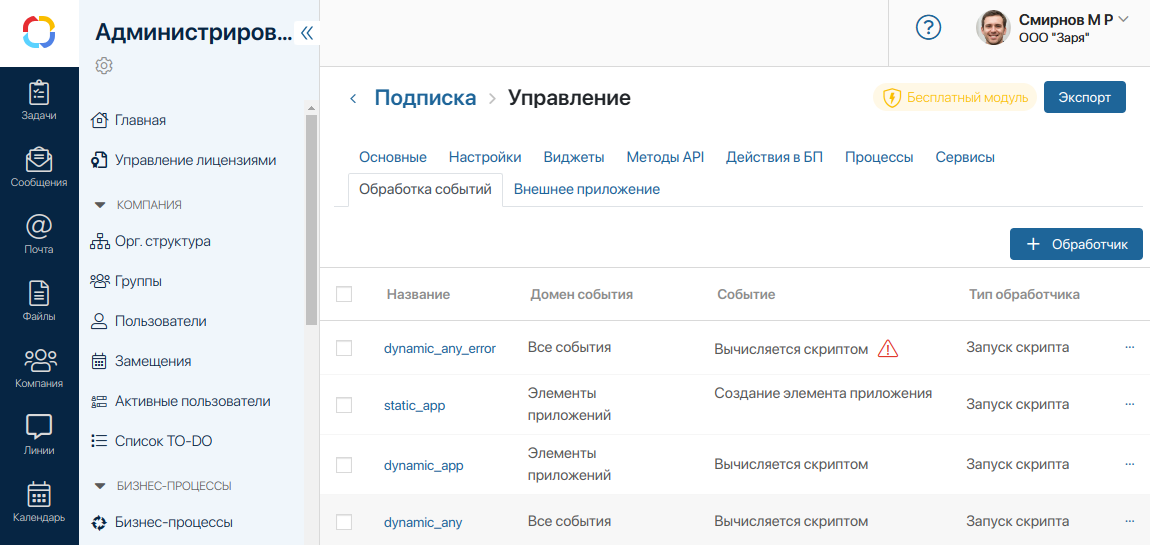
Task: Collapse the administration panel with double-chevron
Action: [x=307, y=33]
